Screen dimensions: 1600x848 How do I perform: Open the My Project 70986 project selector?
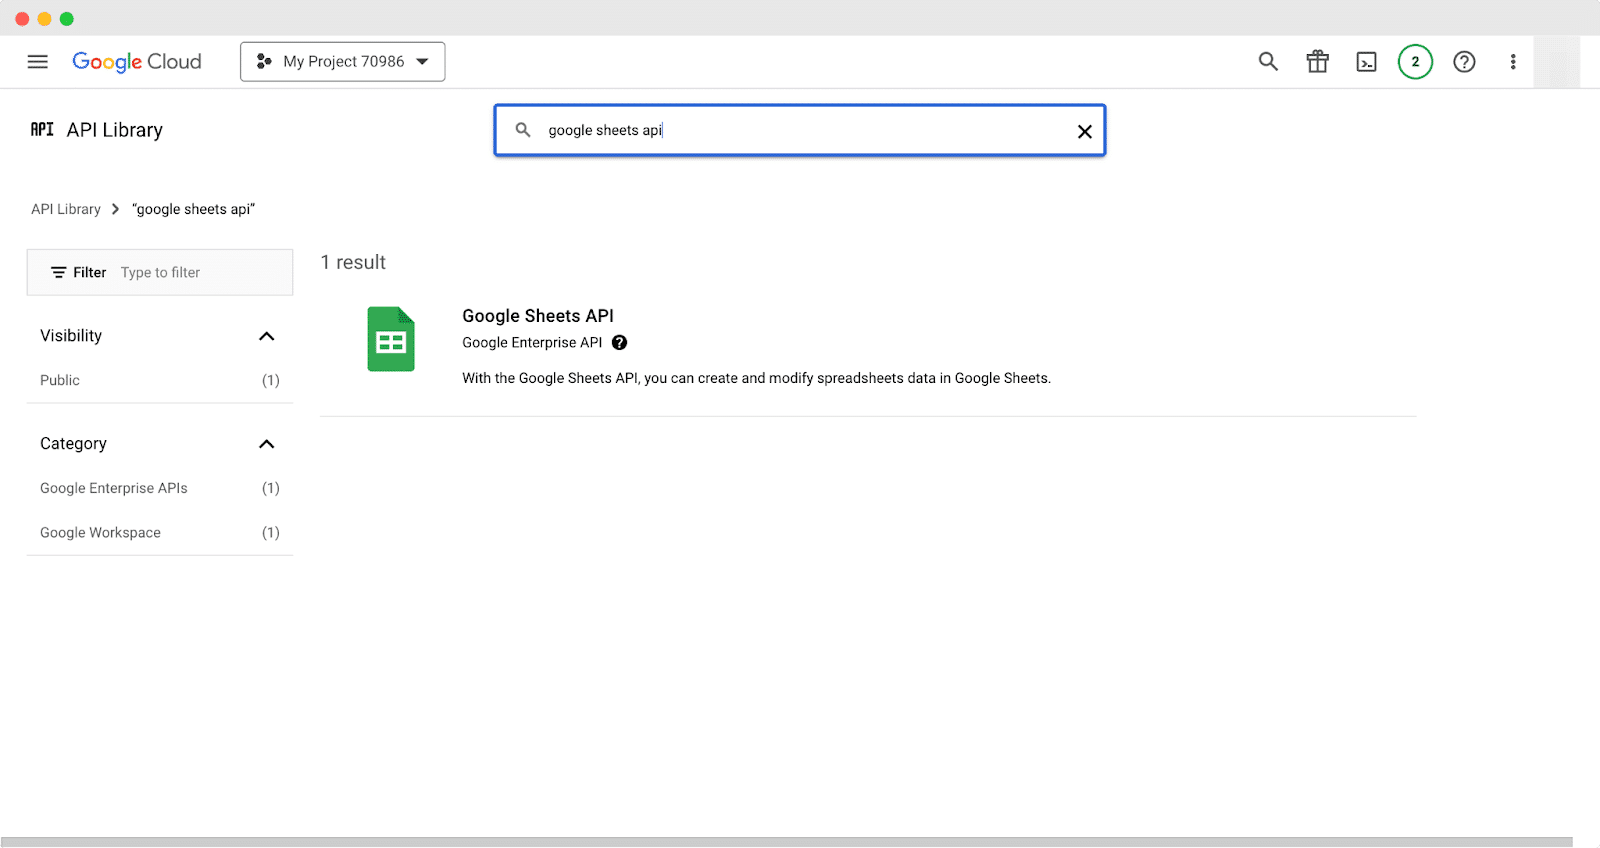(343, 62)
